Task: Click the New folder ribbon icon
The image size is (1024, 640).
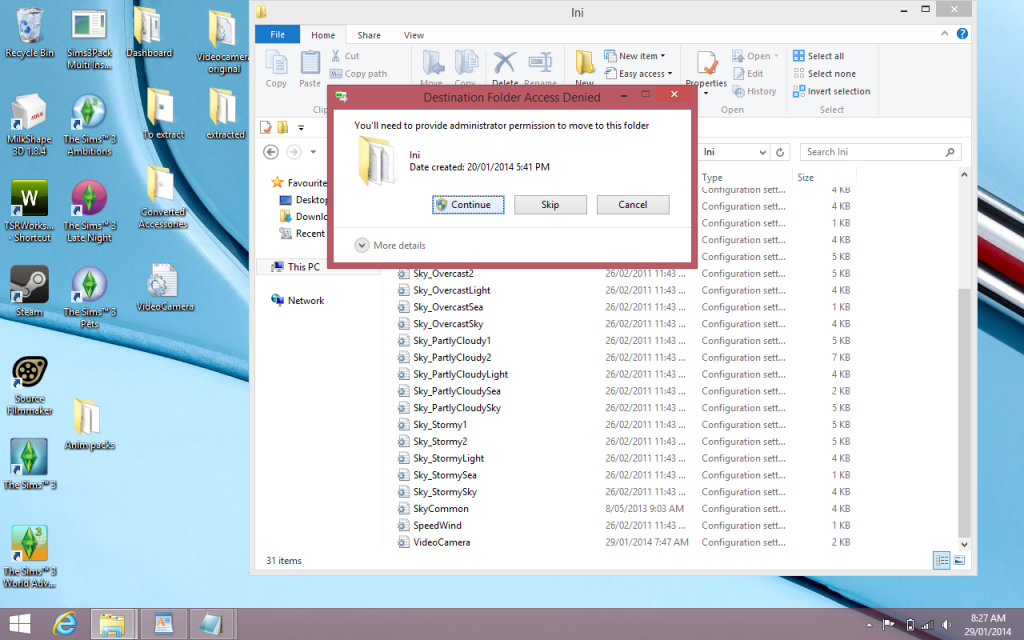Action: click(x=584, y=68)
